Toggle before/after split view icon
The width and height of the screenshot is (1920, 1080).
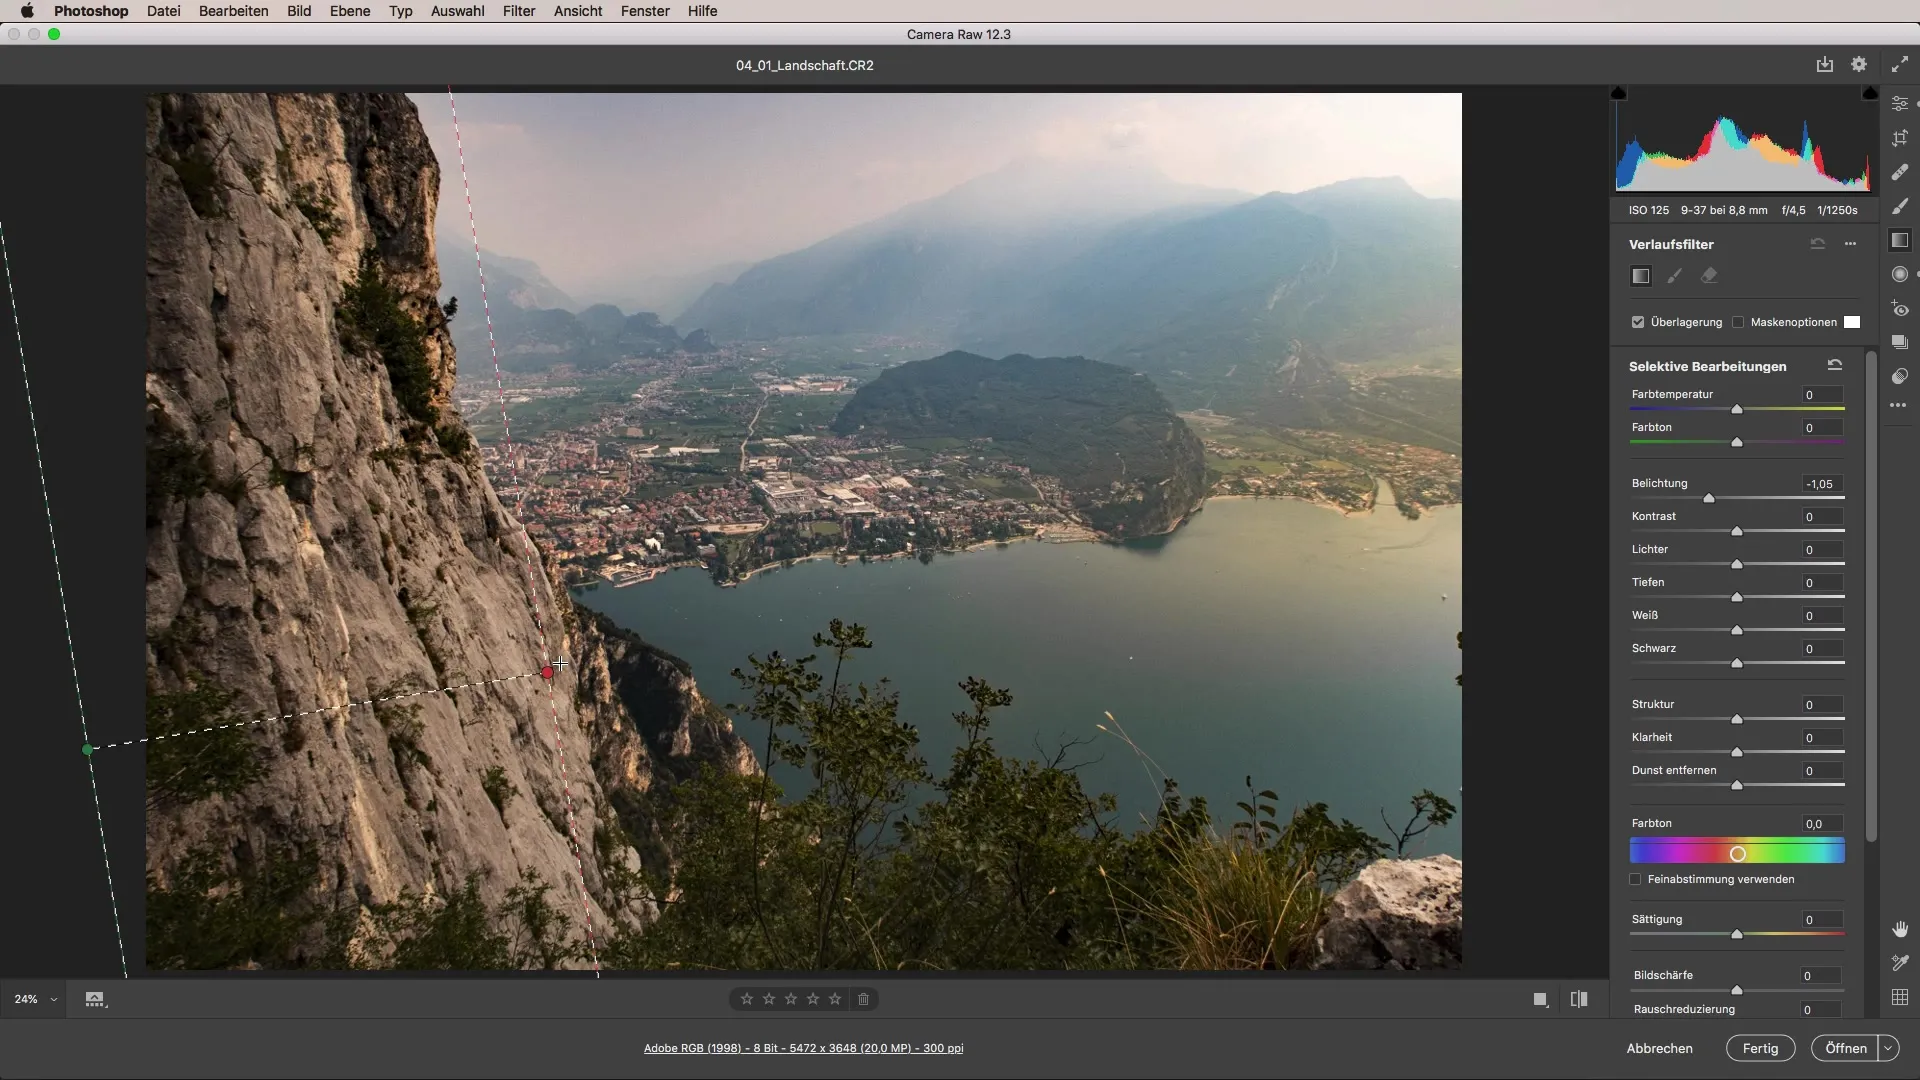click(1579, 999)
